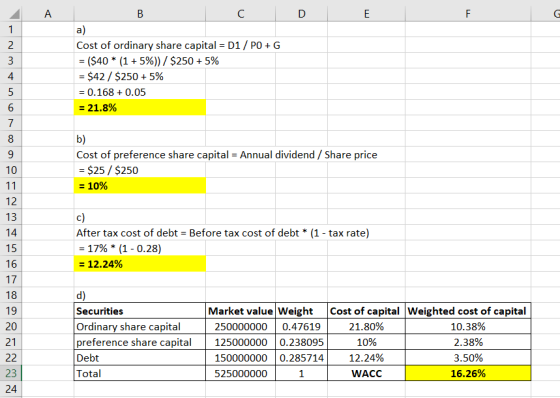The height and width of the screenshot is (398, 560).
Task: Click 'Ordinary share capital' row label
Action: 140,327
